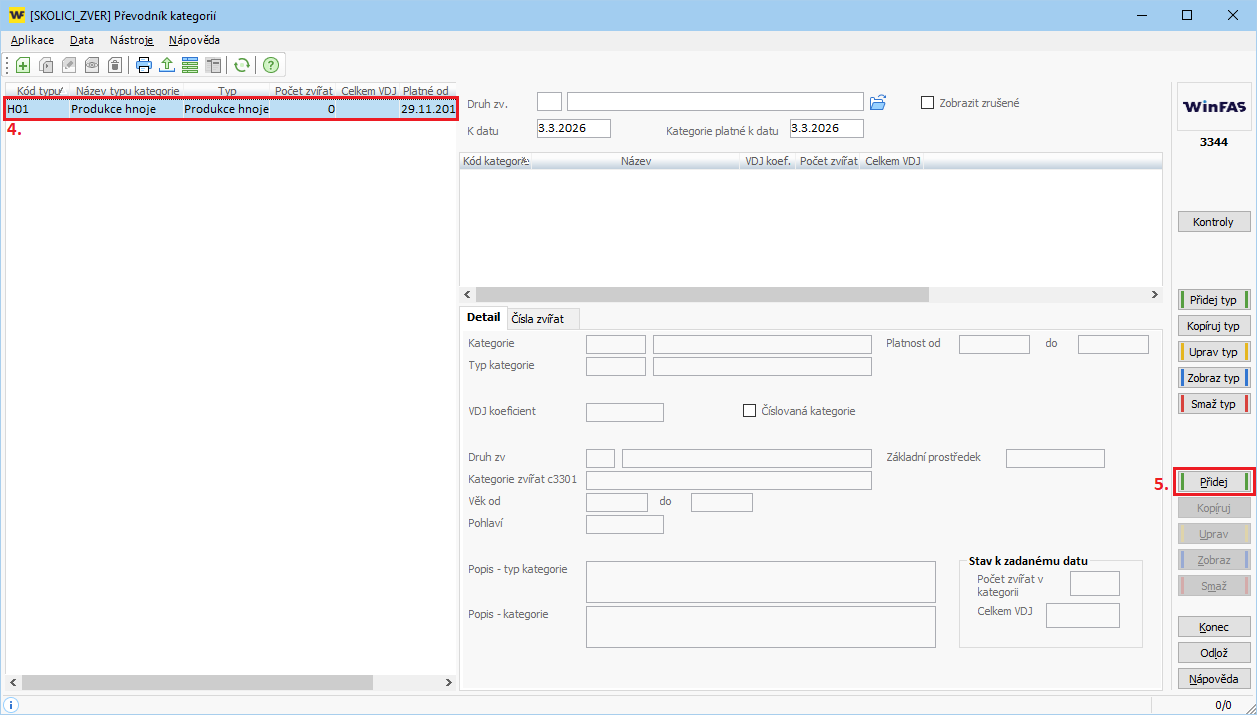Click the category grid's right scroll arrow
The image size is (1257, 715).
click(x=1155, y=295)
